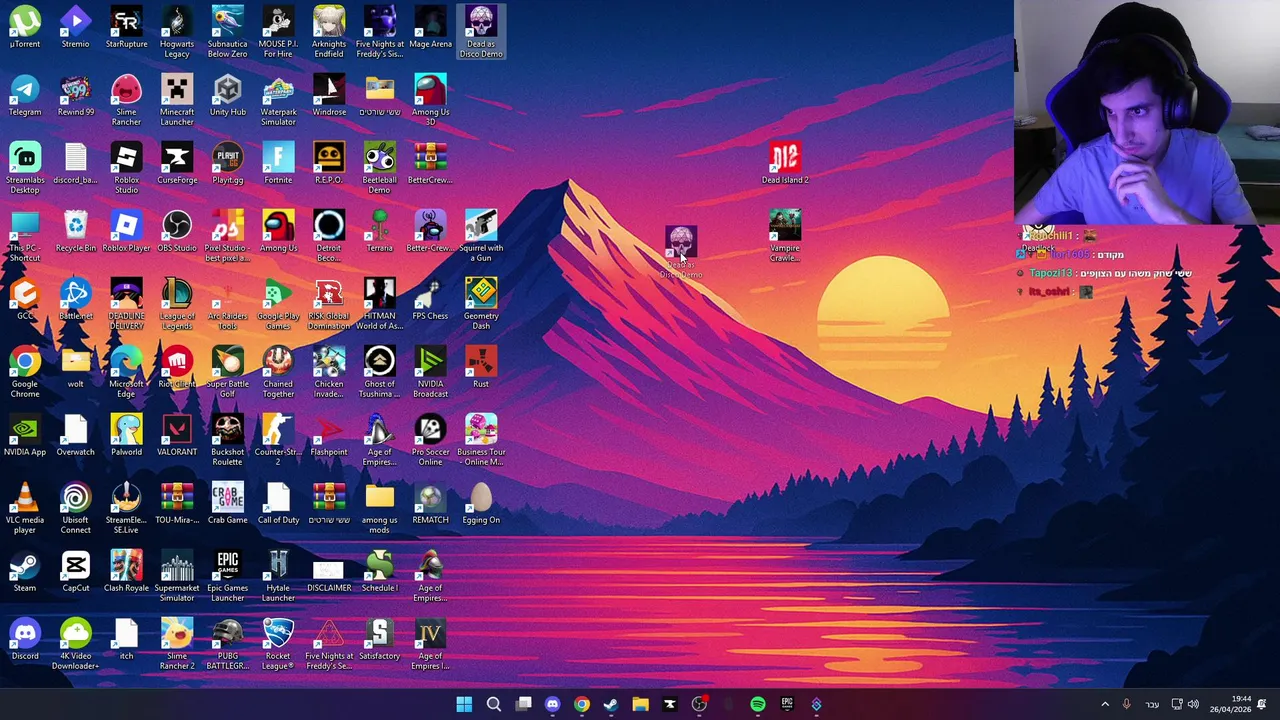Viewport: 1280px width, 720px height.
Task: Open Palworld desktop shortcut
Action: coord(126,436)
